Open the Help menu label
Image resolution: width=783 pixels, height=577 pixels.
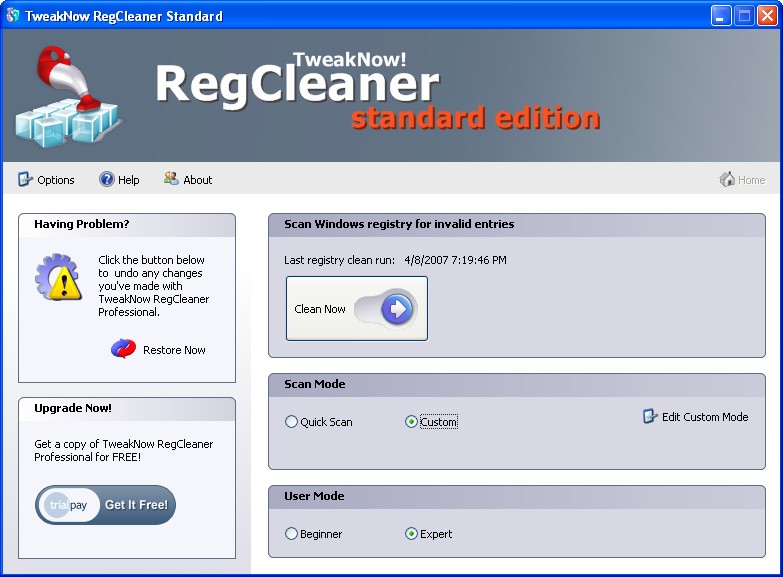click(129, 180)
